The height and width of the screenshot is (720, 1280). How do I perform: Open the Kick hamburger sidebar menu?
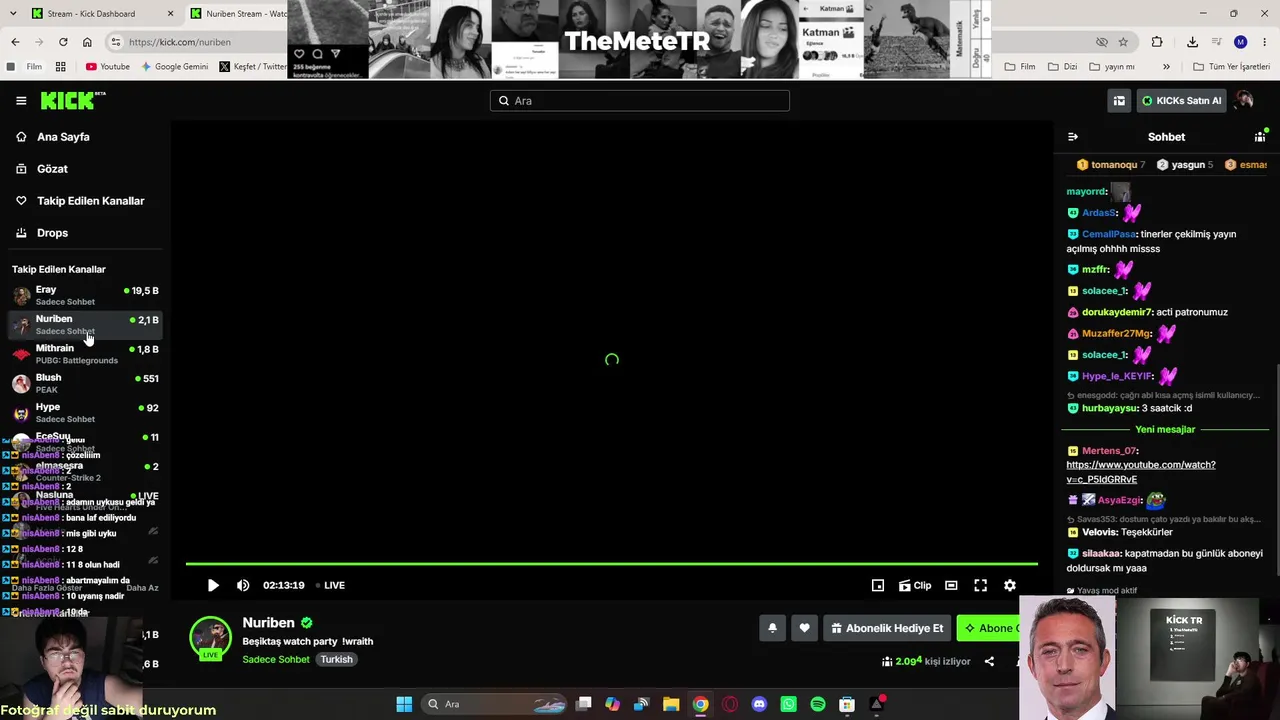tap(21, 101)
